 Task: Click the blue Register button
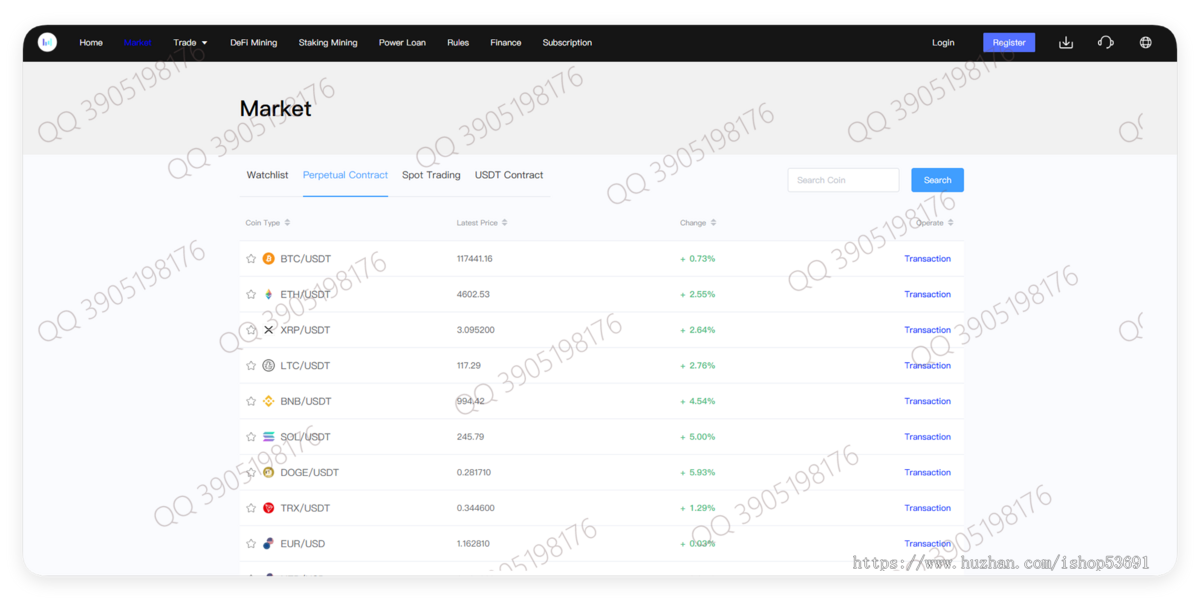(1009, 42)
